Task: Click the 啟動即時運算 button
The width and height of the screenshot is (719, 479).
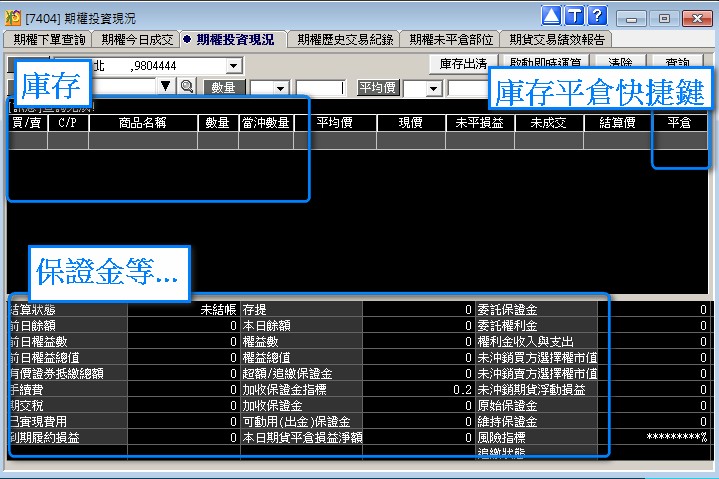Action: pyautogui.click(x=545, y=64)
